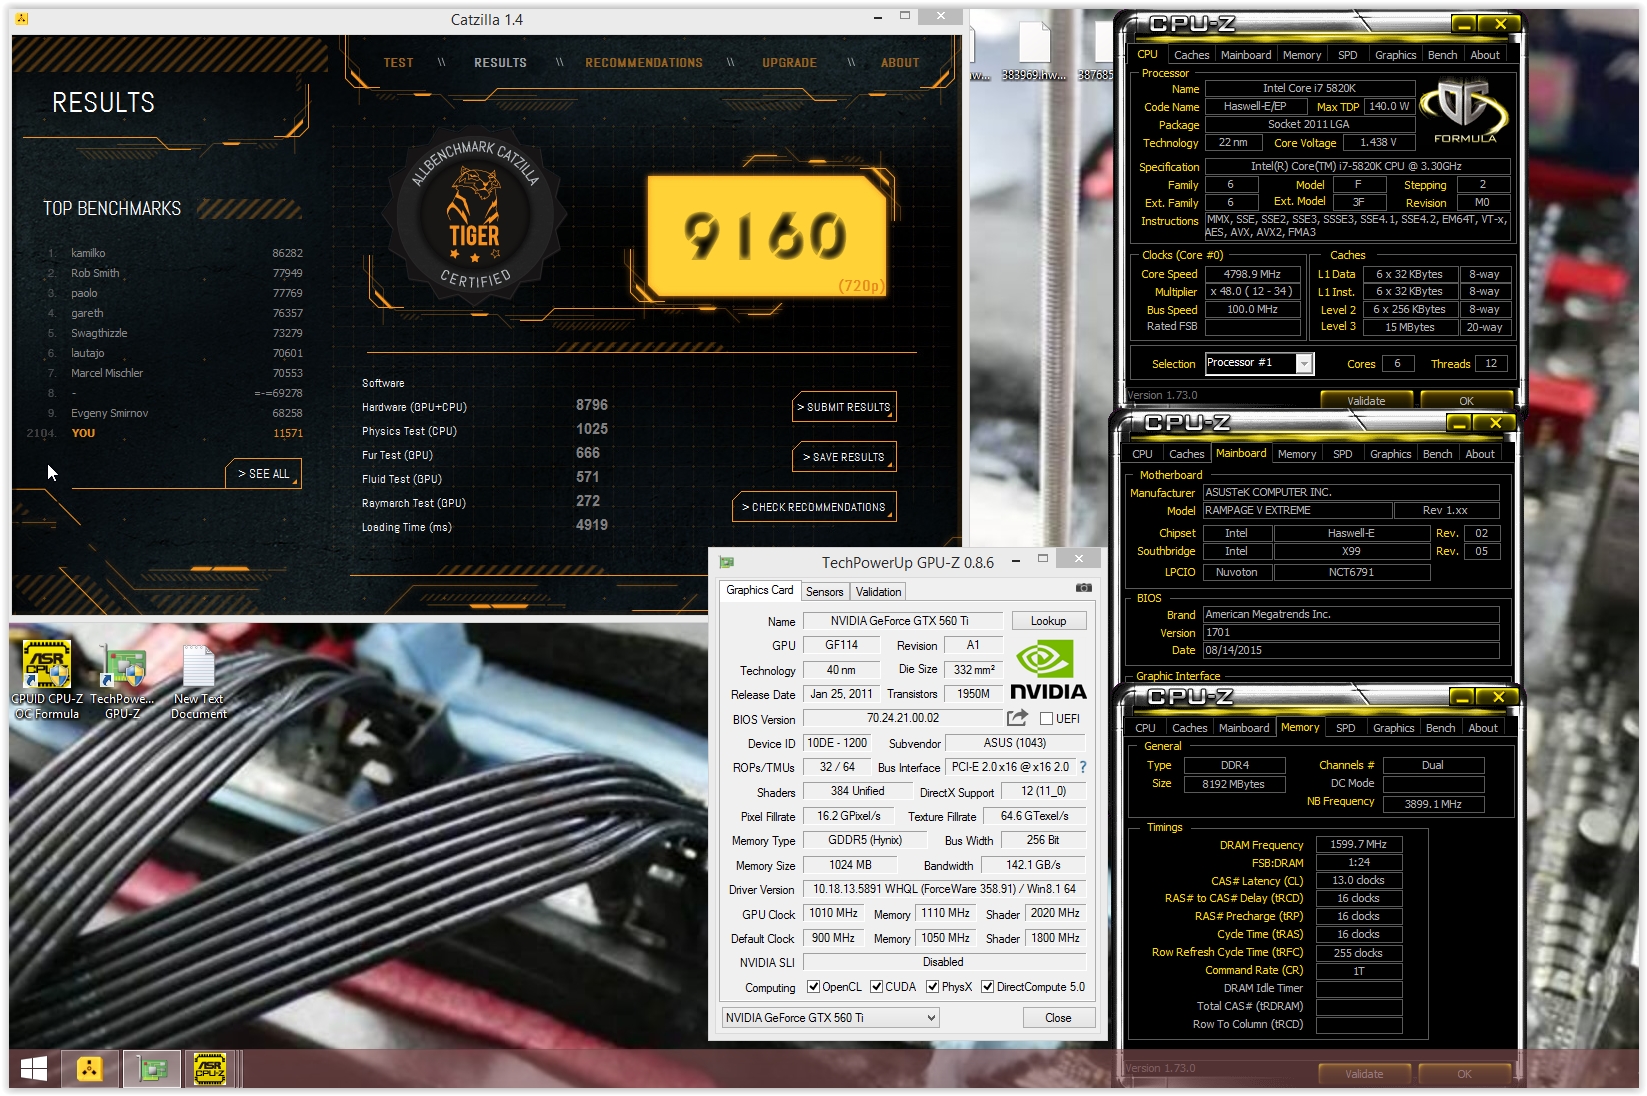Click DRAM Frequency 1599.7 MHz value

[1358, 844]
